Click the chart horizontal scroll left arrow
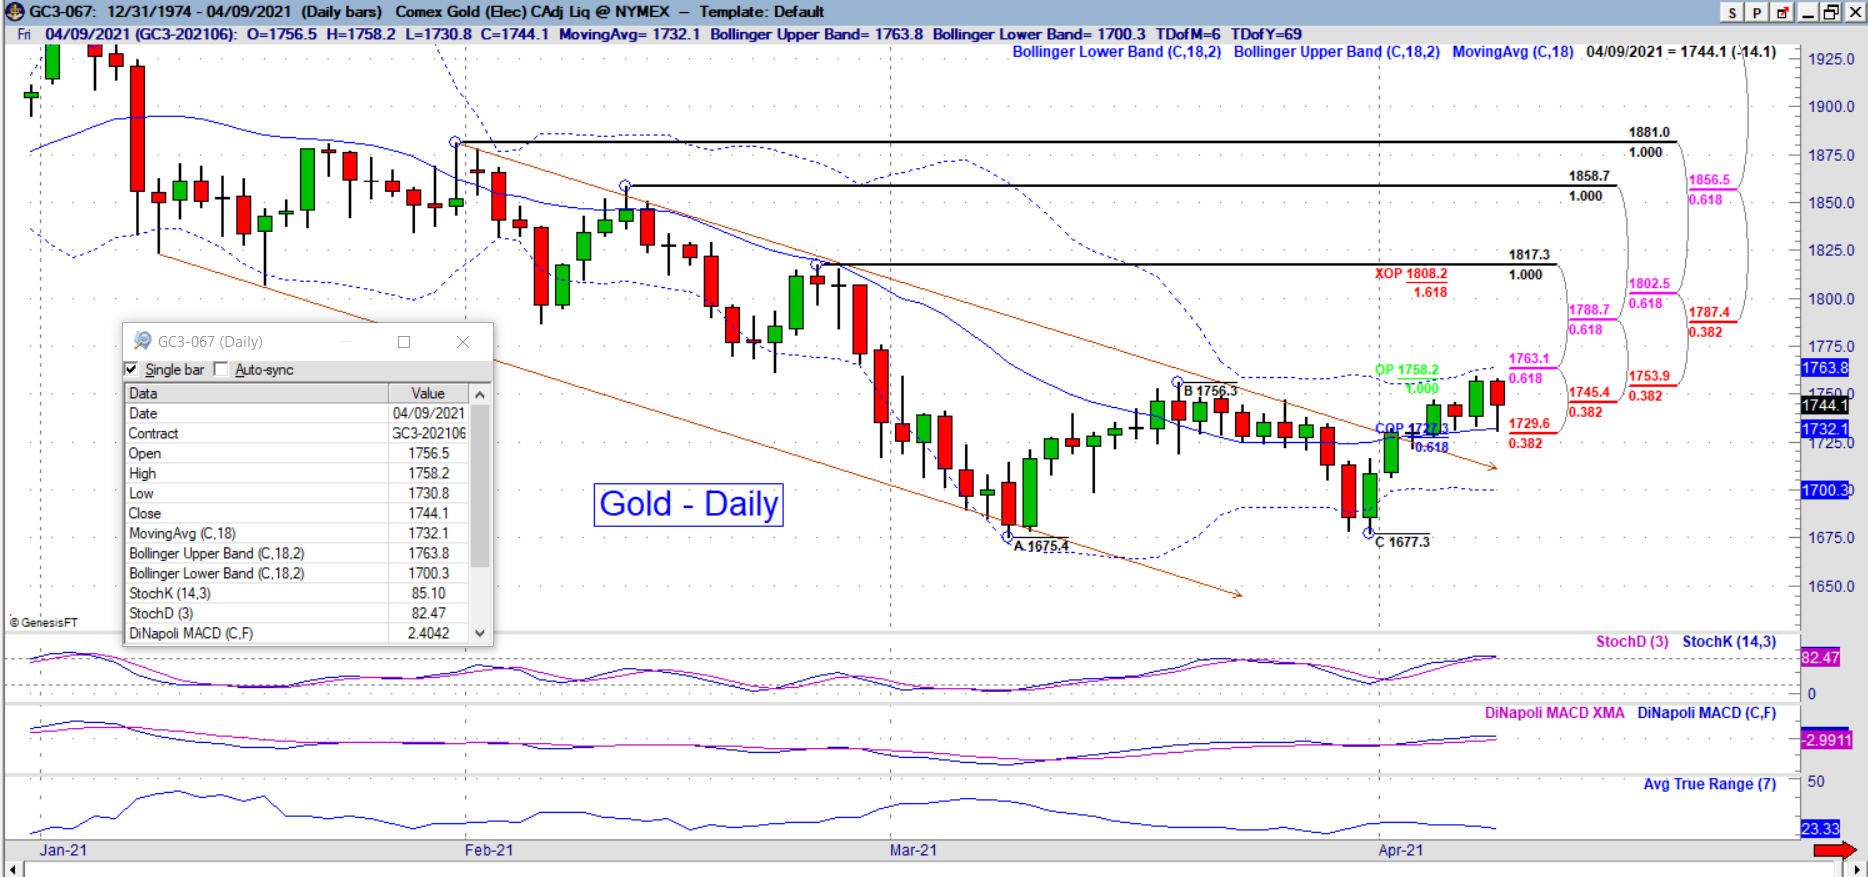Viewport: 1868px width, 877px height. coord(14,870)
